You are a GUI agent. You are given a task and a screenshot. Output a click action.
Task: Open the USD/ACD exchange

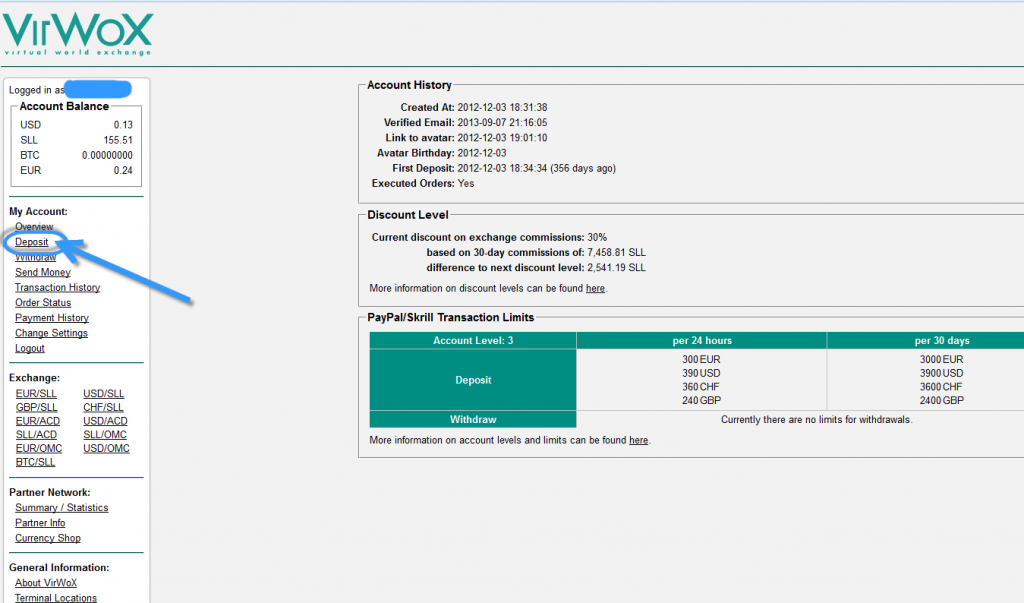click(x=105, y=421)
